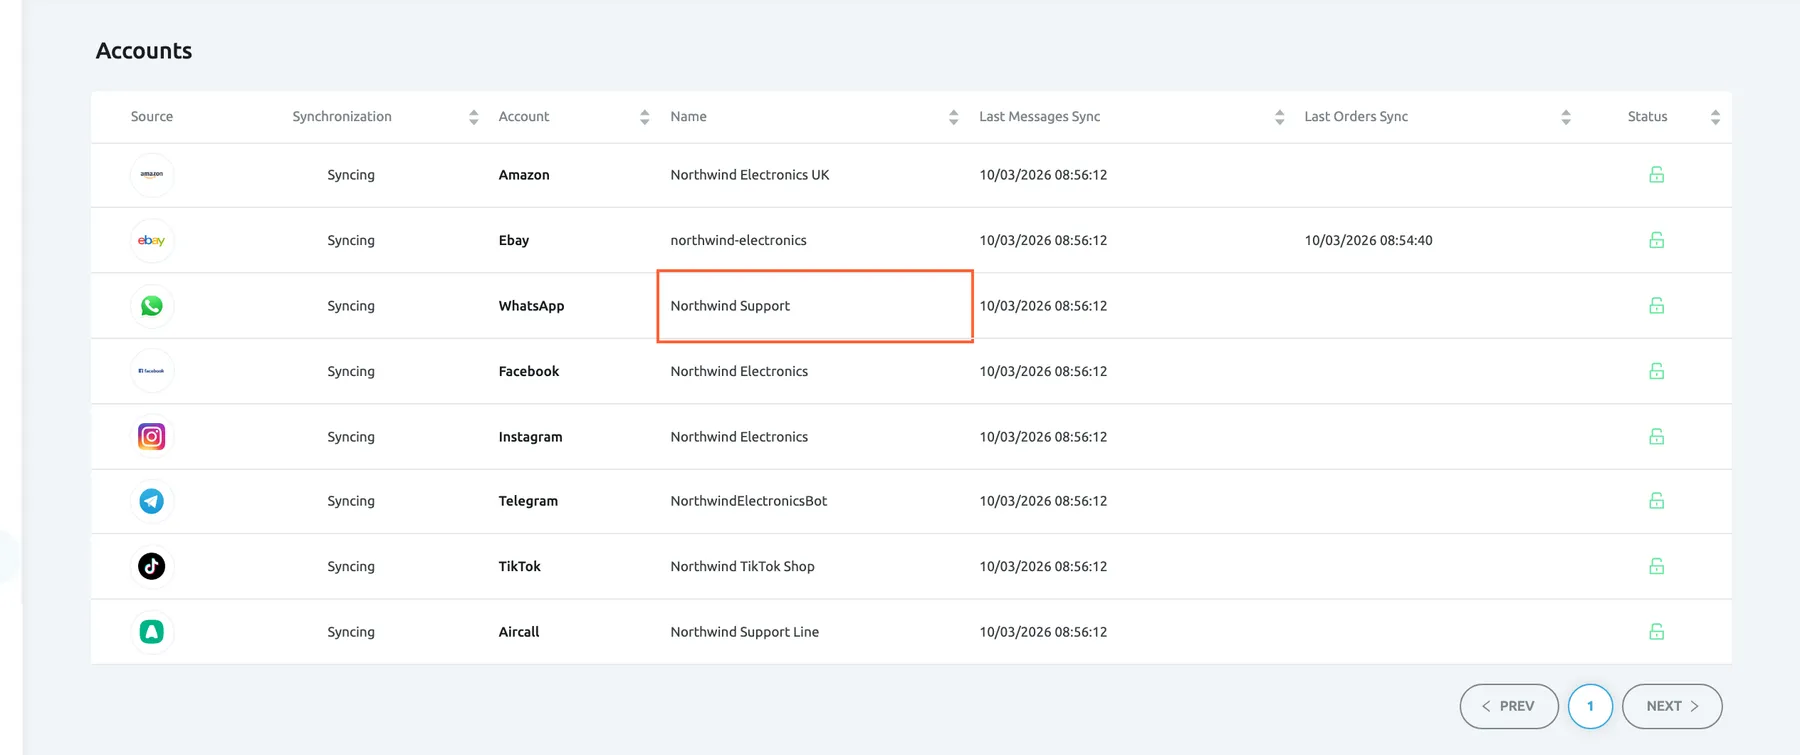
Task: Go to the previous page with PREV
Action: coord(1509,706)
